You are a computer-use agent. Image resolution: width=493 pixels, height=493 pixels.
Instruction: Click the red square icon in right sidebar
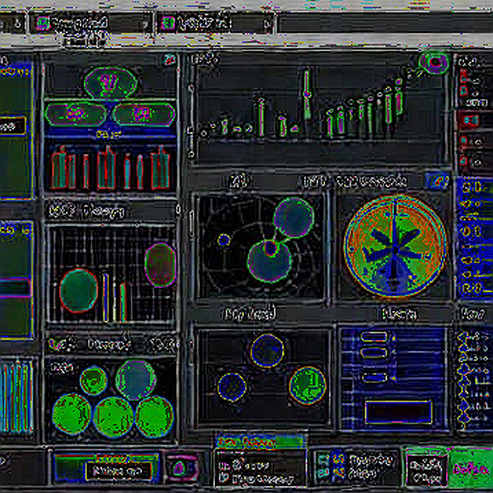[x=469, y=120]
